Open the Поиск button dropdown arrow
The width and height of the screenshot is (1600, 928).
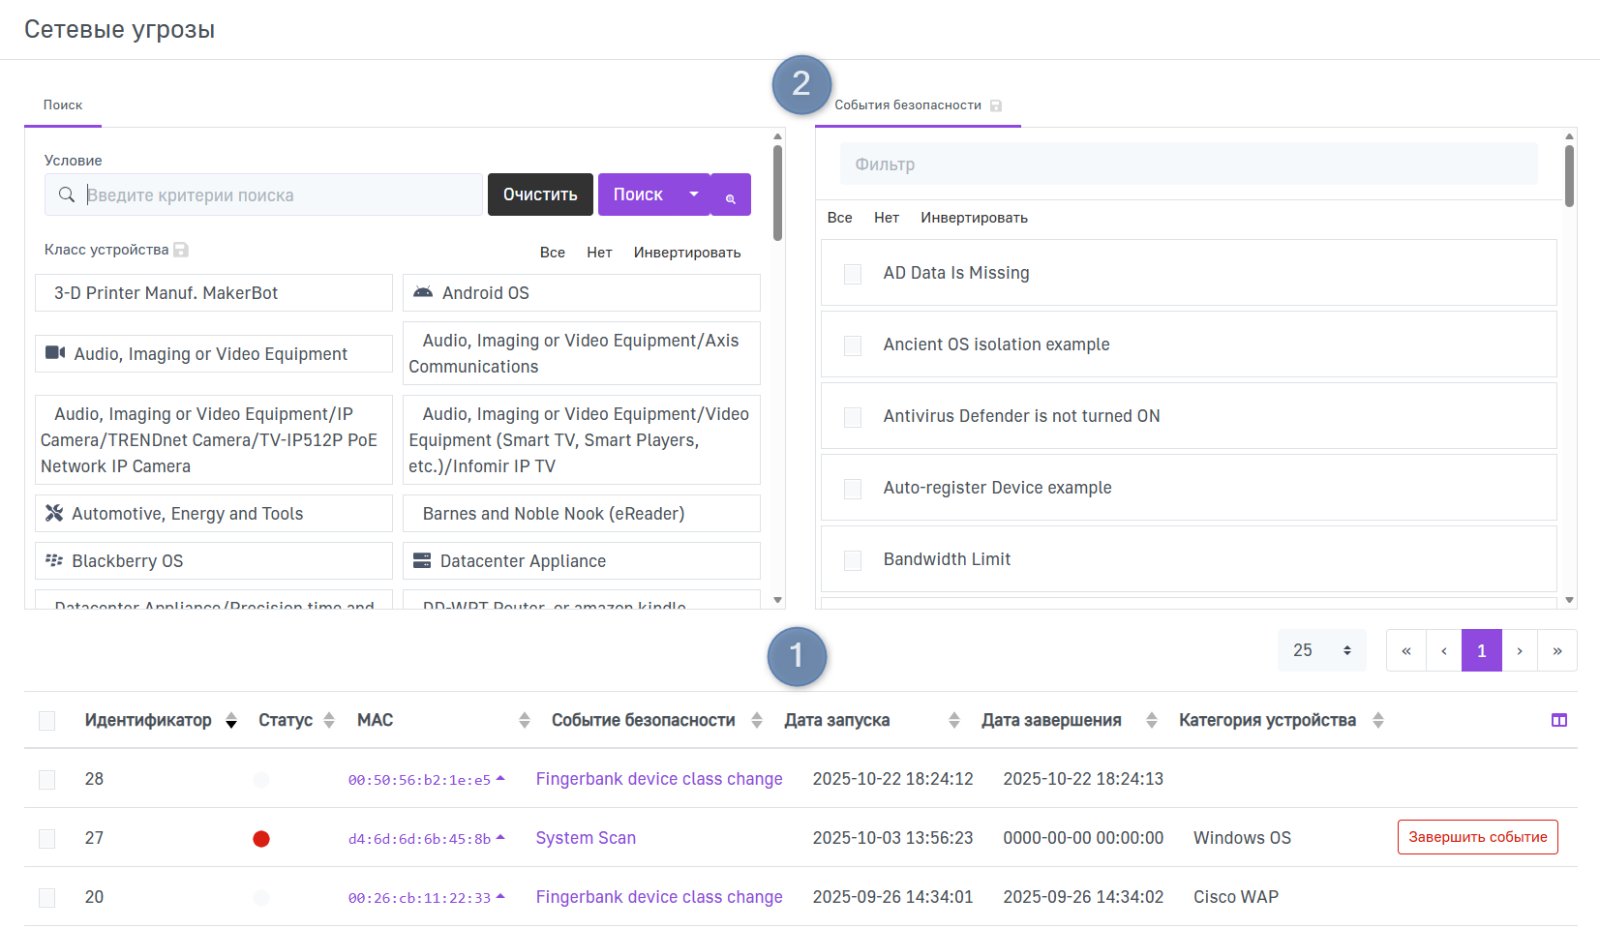pyautogui.click(x=694, y=195)
